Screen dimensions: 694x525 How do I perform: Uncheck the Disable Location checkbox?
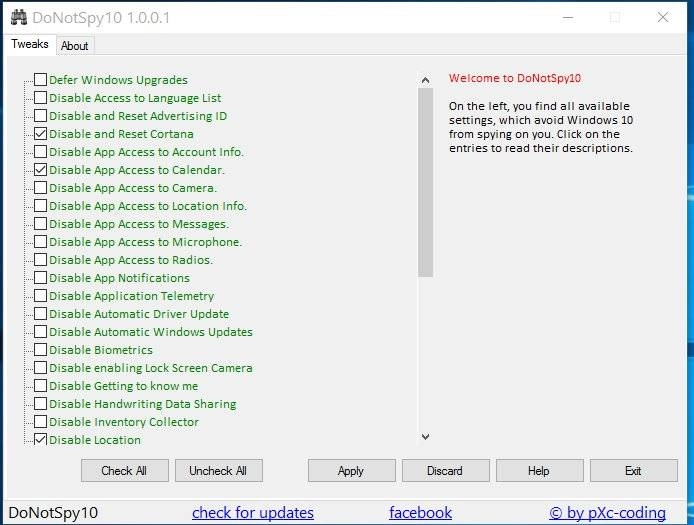(x=40, y=440)
